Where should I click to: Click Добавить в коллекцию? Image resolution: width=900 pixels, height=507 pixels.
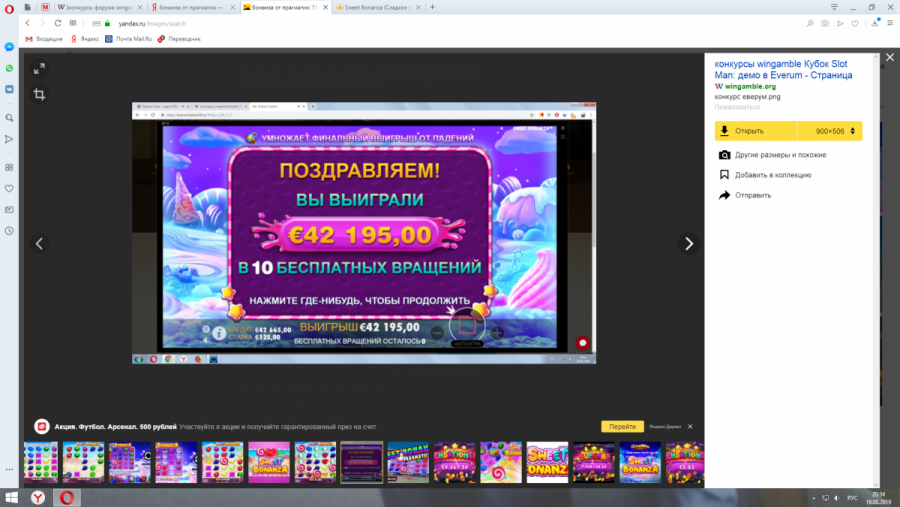pos(765,175)
